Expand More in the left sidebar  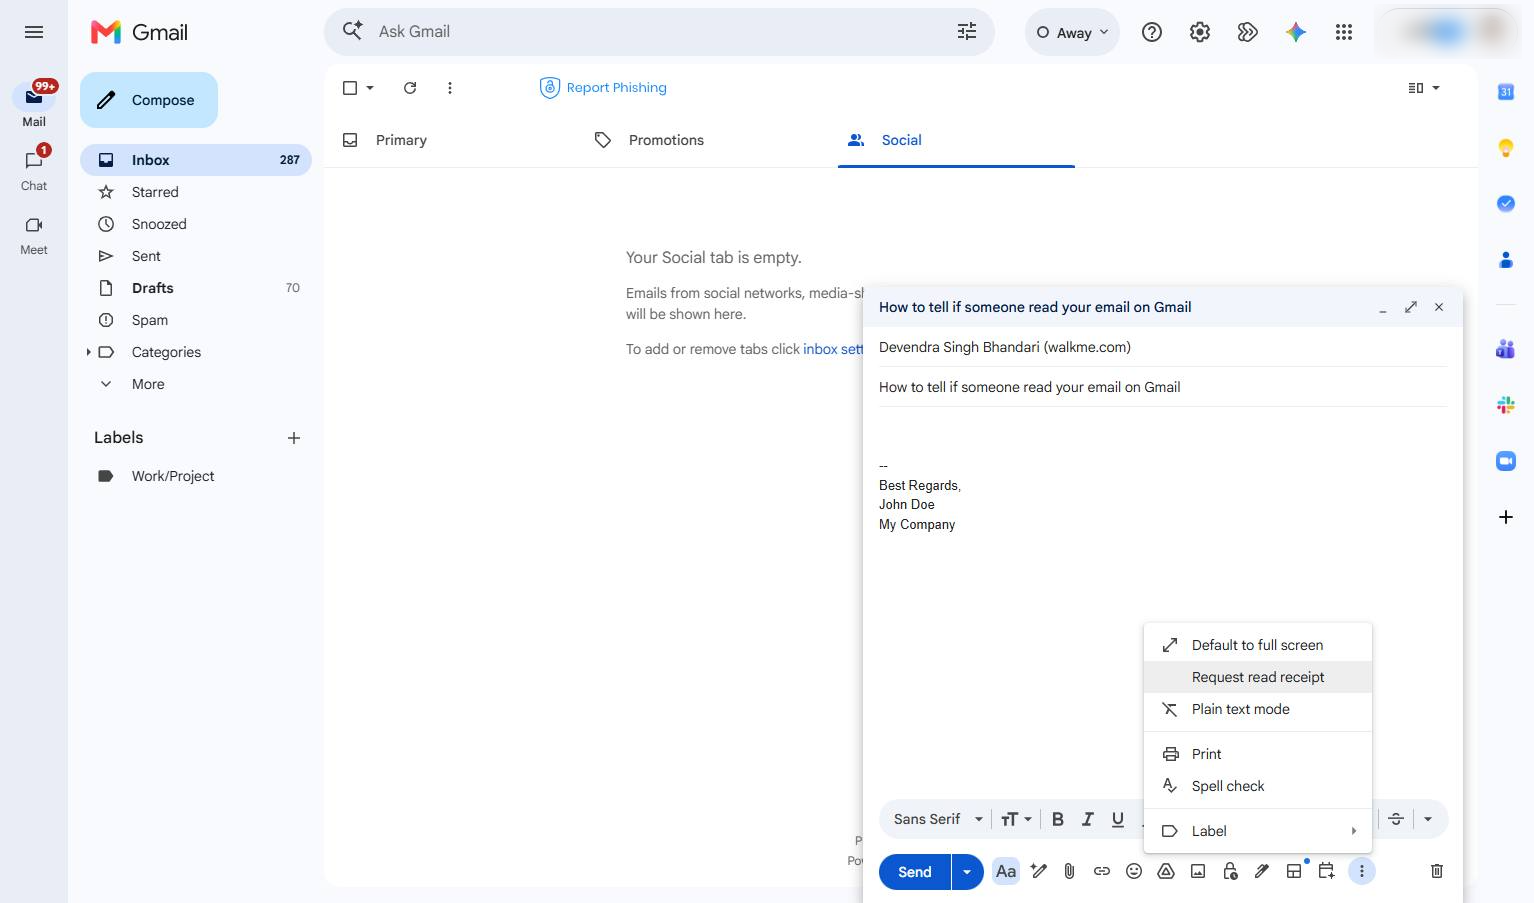tap(147, 384)
